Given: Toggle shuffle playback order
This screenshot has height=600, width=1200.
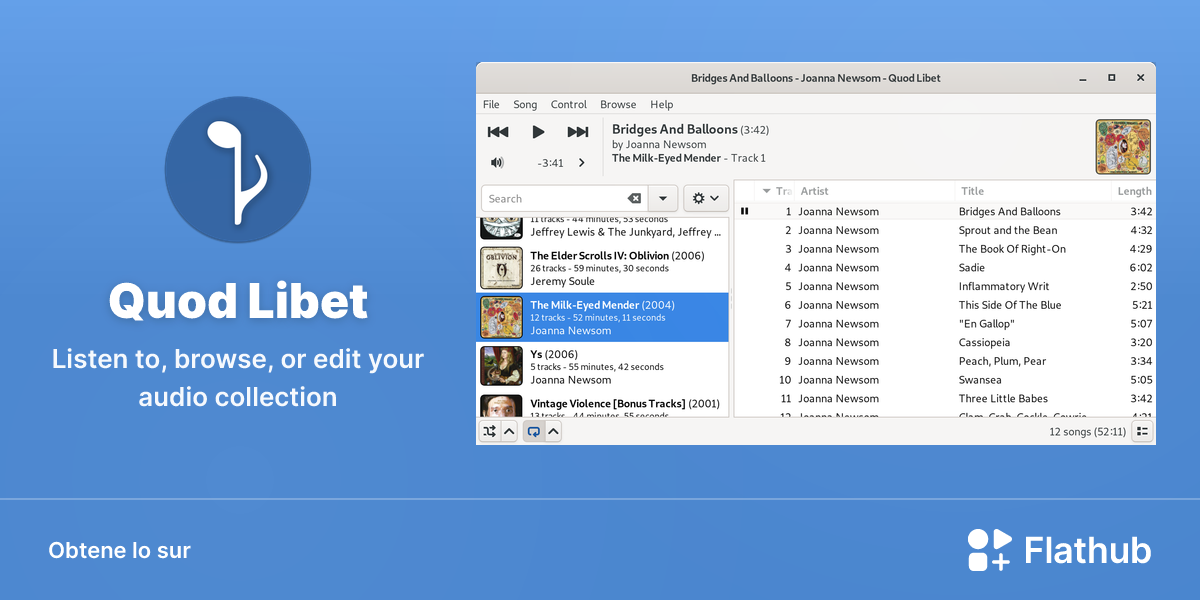Looking at the screenshot, I should (489, 432).
